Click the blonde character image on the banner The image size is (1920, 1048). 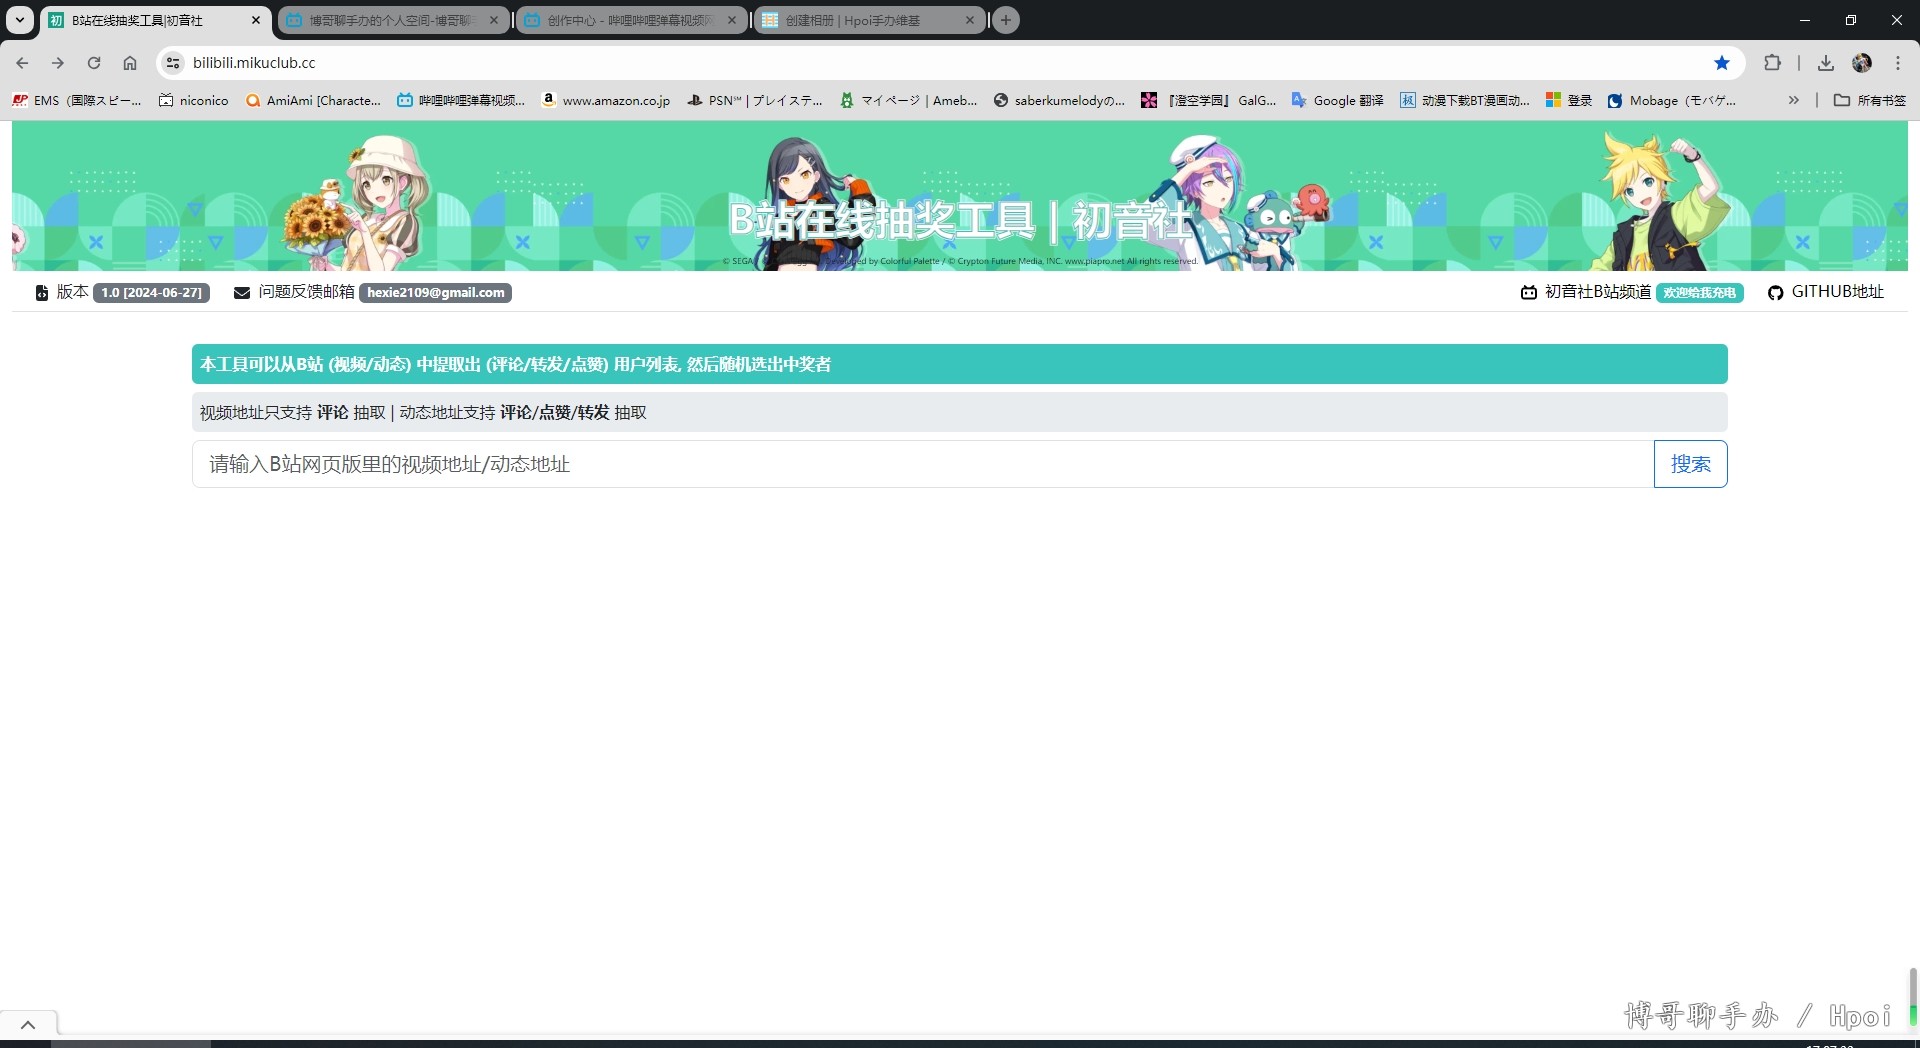coord(1661,202)
